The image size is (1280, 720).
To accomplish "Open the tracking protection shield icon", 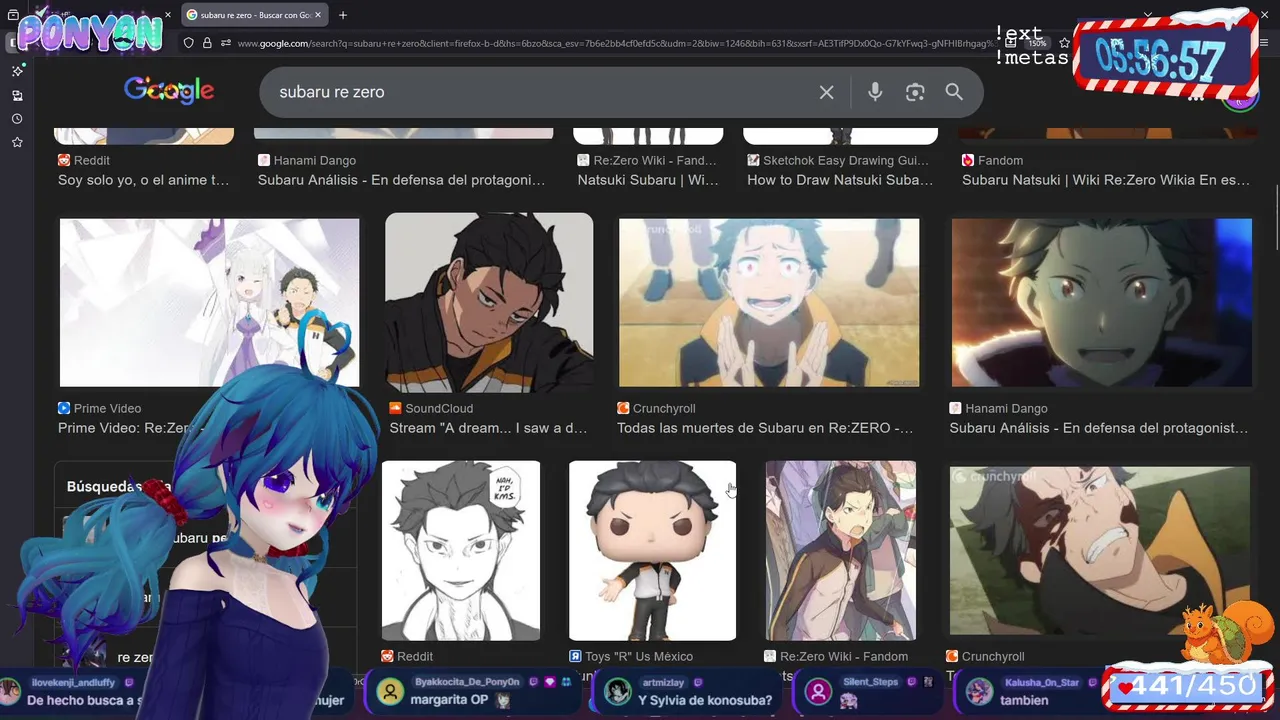I will [188, 43].
